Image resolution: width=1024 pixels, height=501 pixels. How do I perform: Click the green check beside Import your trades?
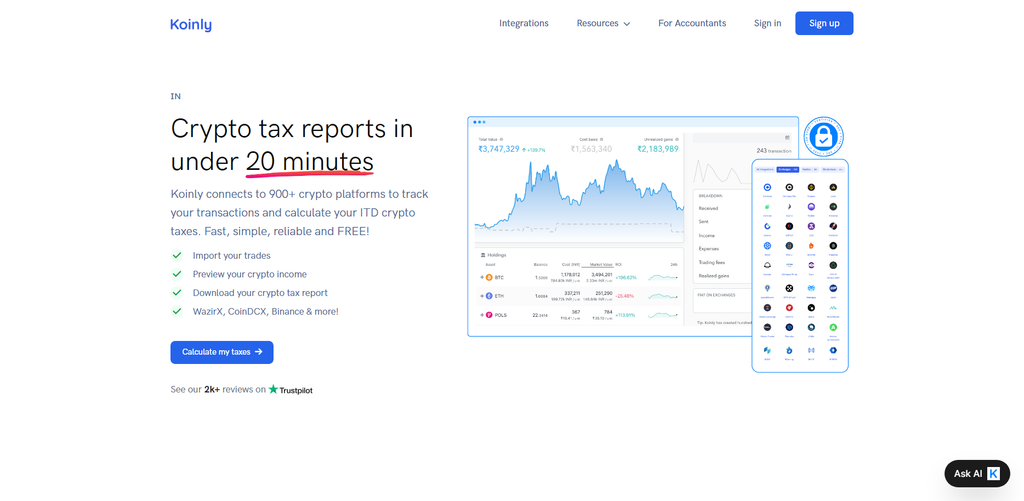[x=176, y=255]
